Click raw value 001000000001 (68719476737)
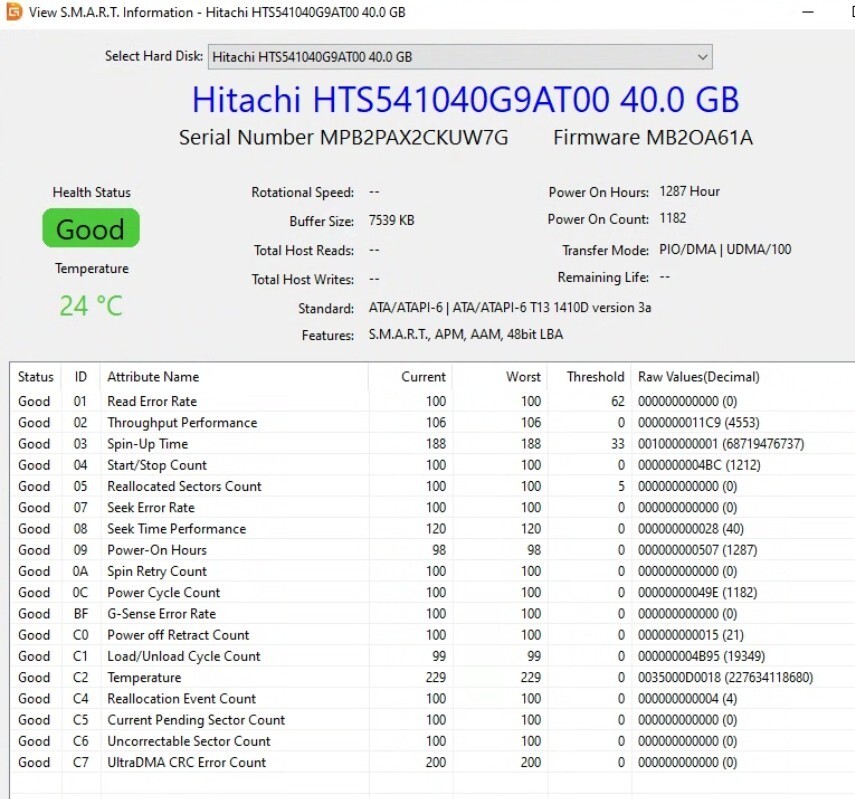The height and width of the screenshot is (799, 855). [x=721, y=444]
